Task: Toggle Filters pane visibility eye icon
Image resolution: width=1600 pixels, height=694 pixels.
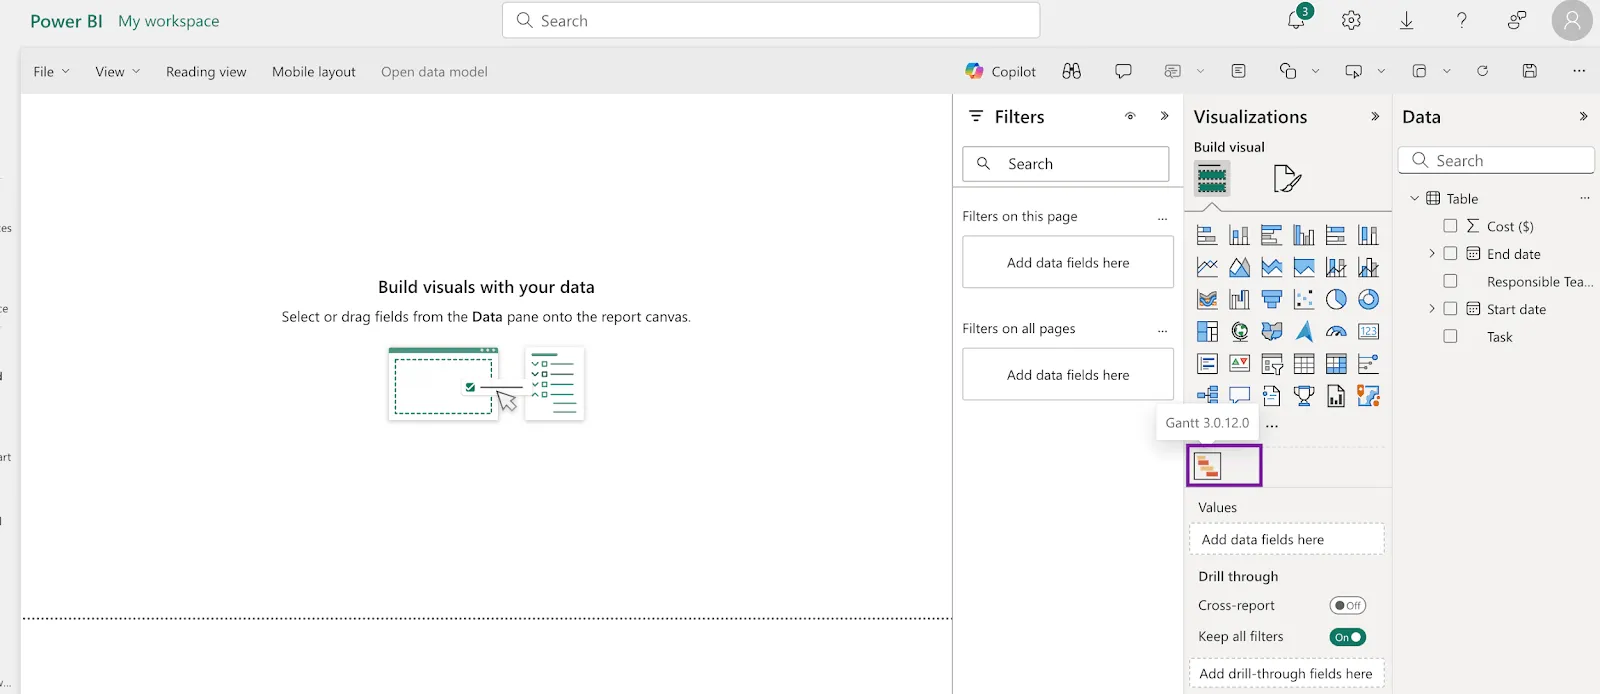Action: tap(1130, 116)
